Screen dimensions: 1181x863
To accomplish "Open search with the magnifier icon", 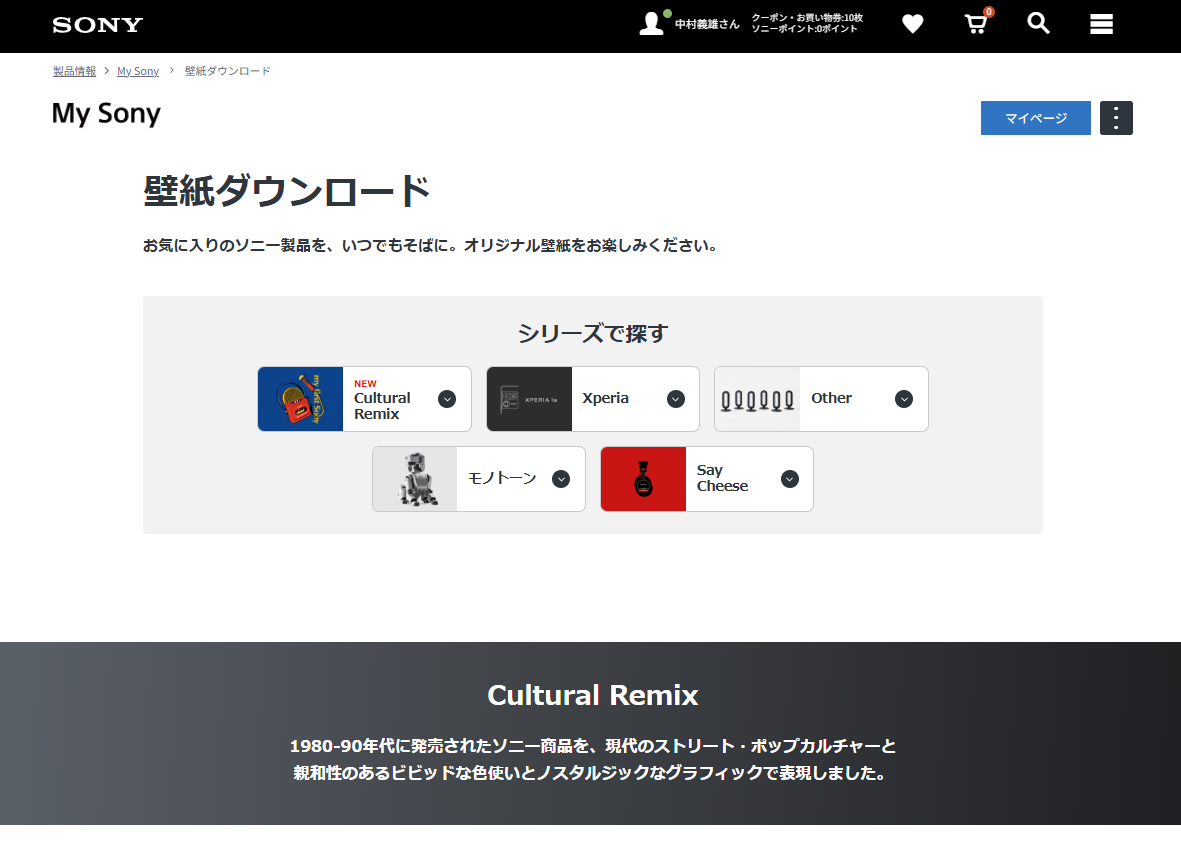I will [x=1039, y=23].
